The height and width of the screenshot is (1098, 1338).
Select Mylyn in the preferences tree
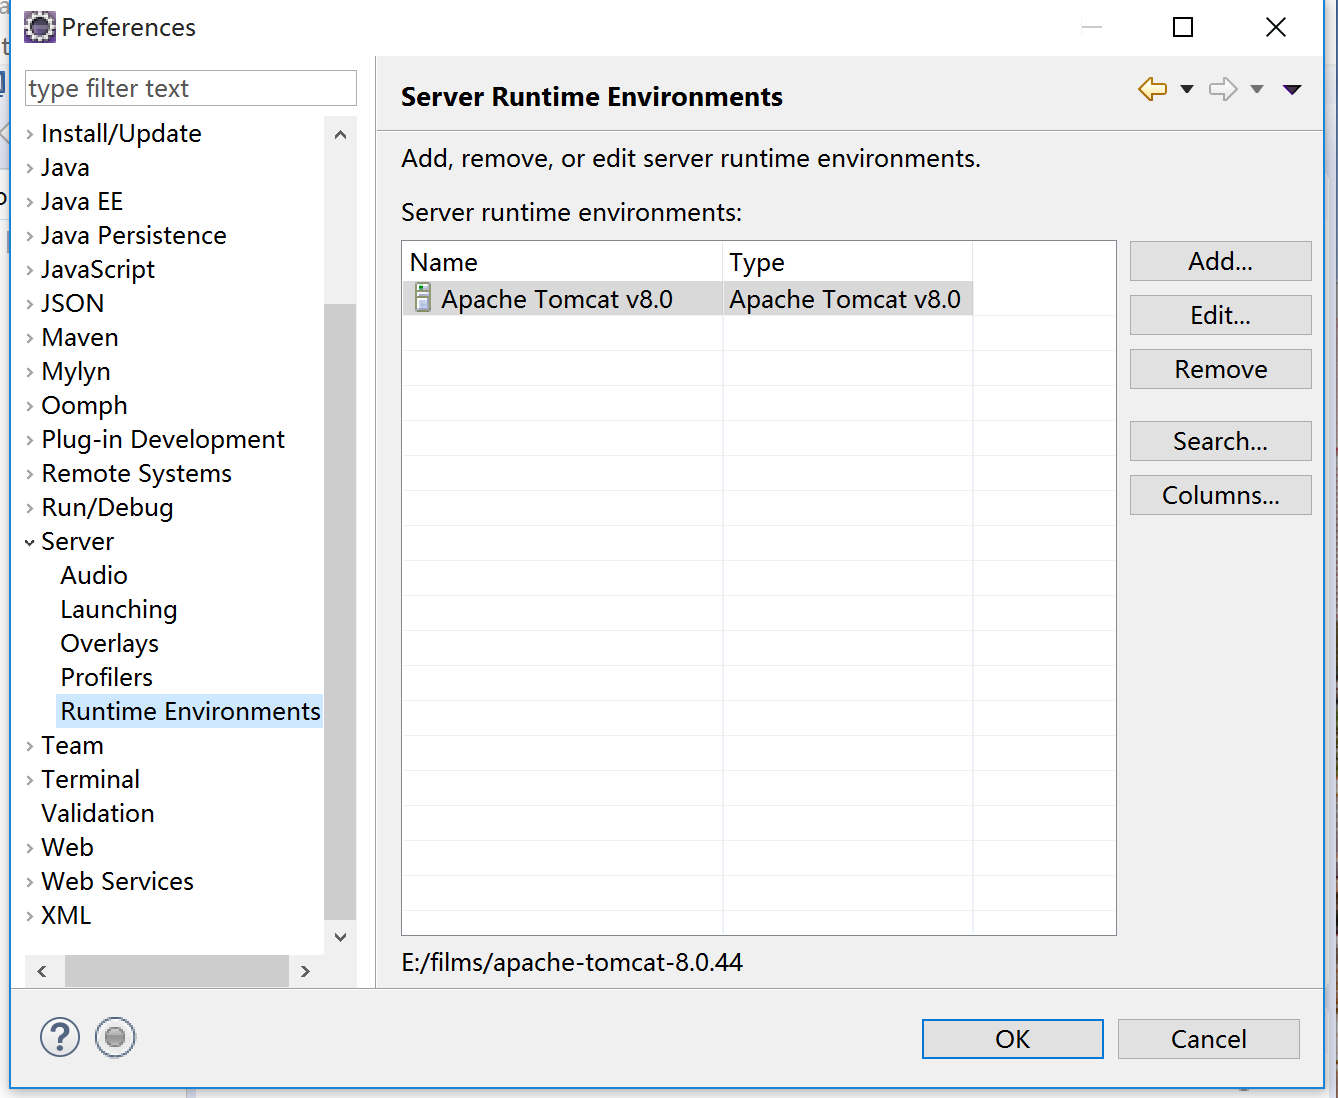pyautogui.click(x=76, y=371)
